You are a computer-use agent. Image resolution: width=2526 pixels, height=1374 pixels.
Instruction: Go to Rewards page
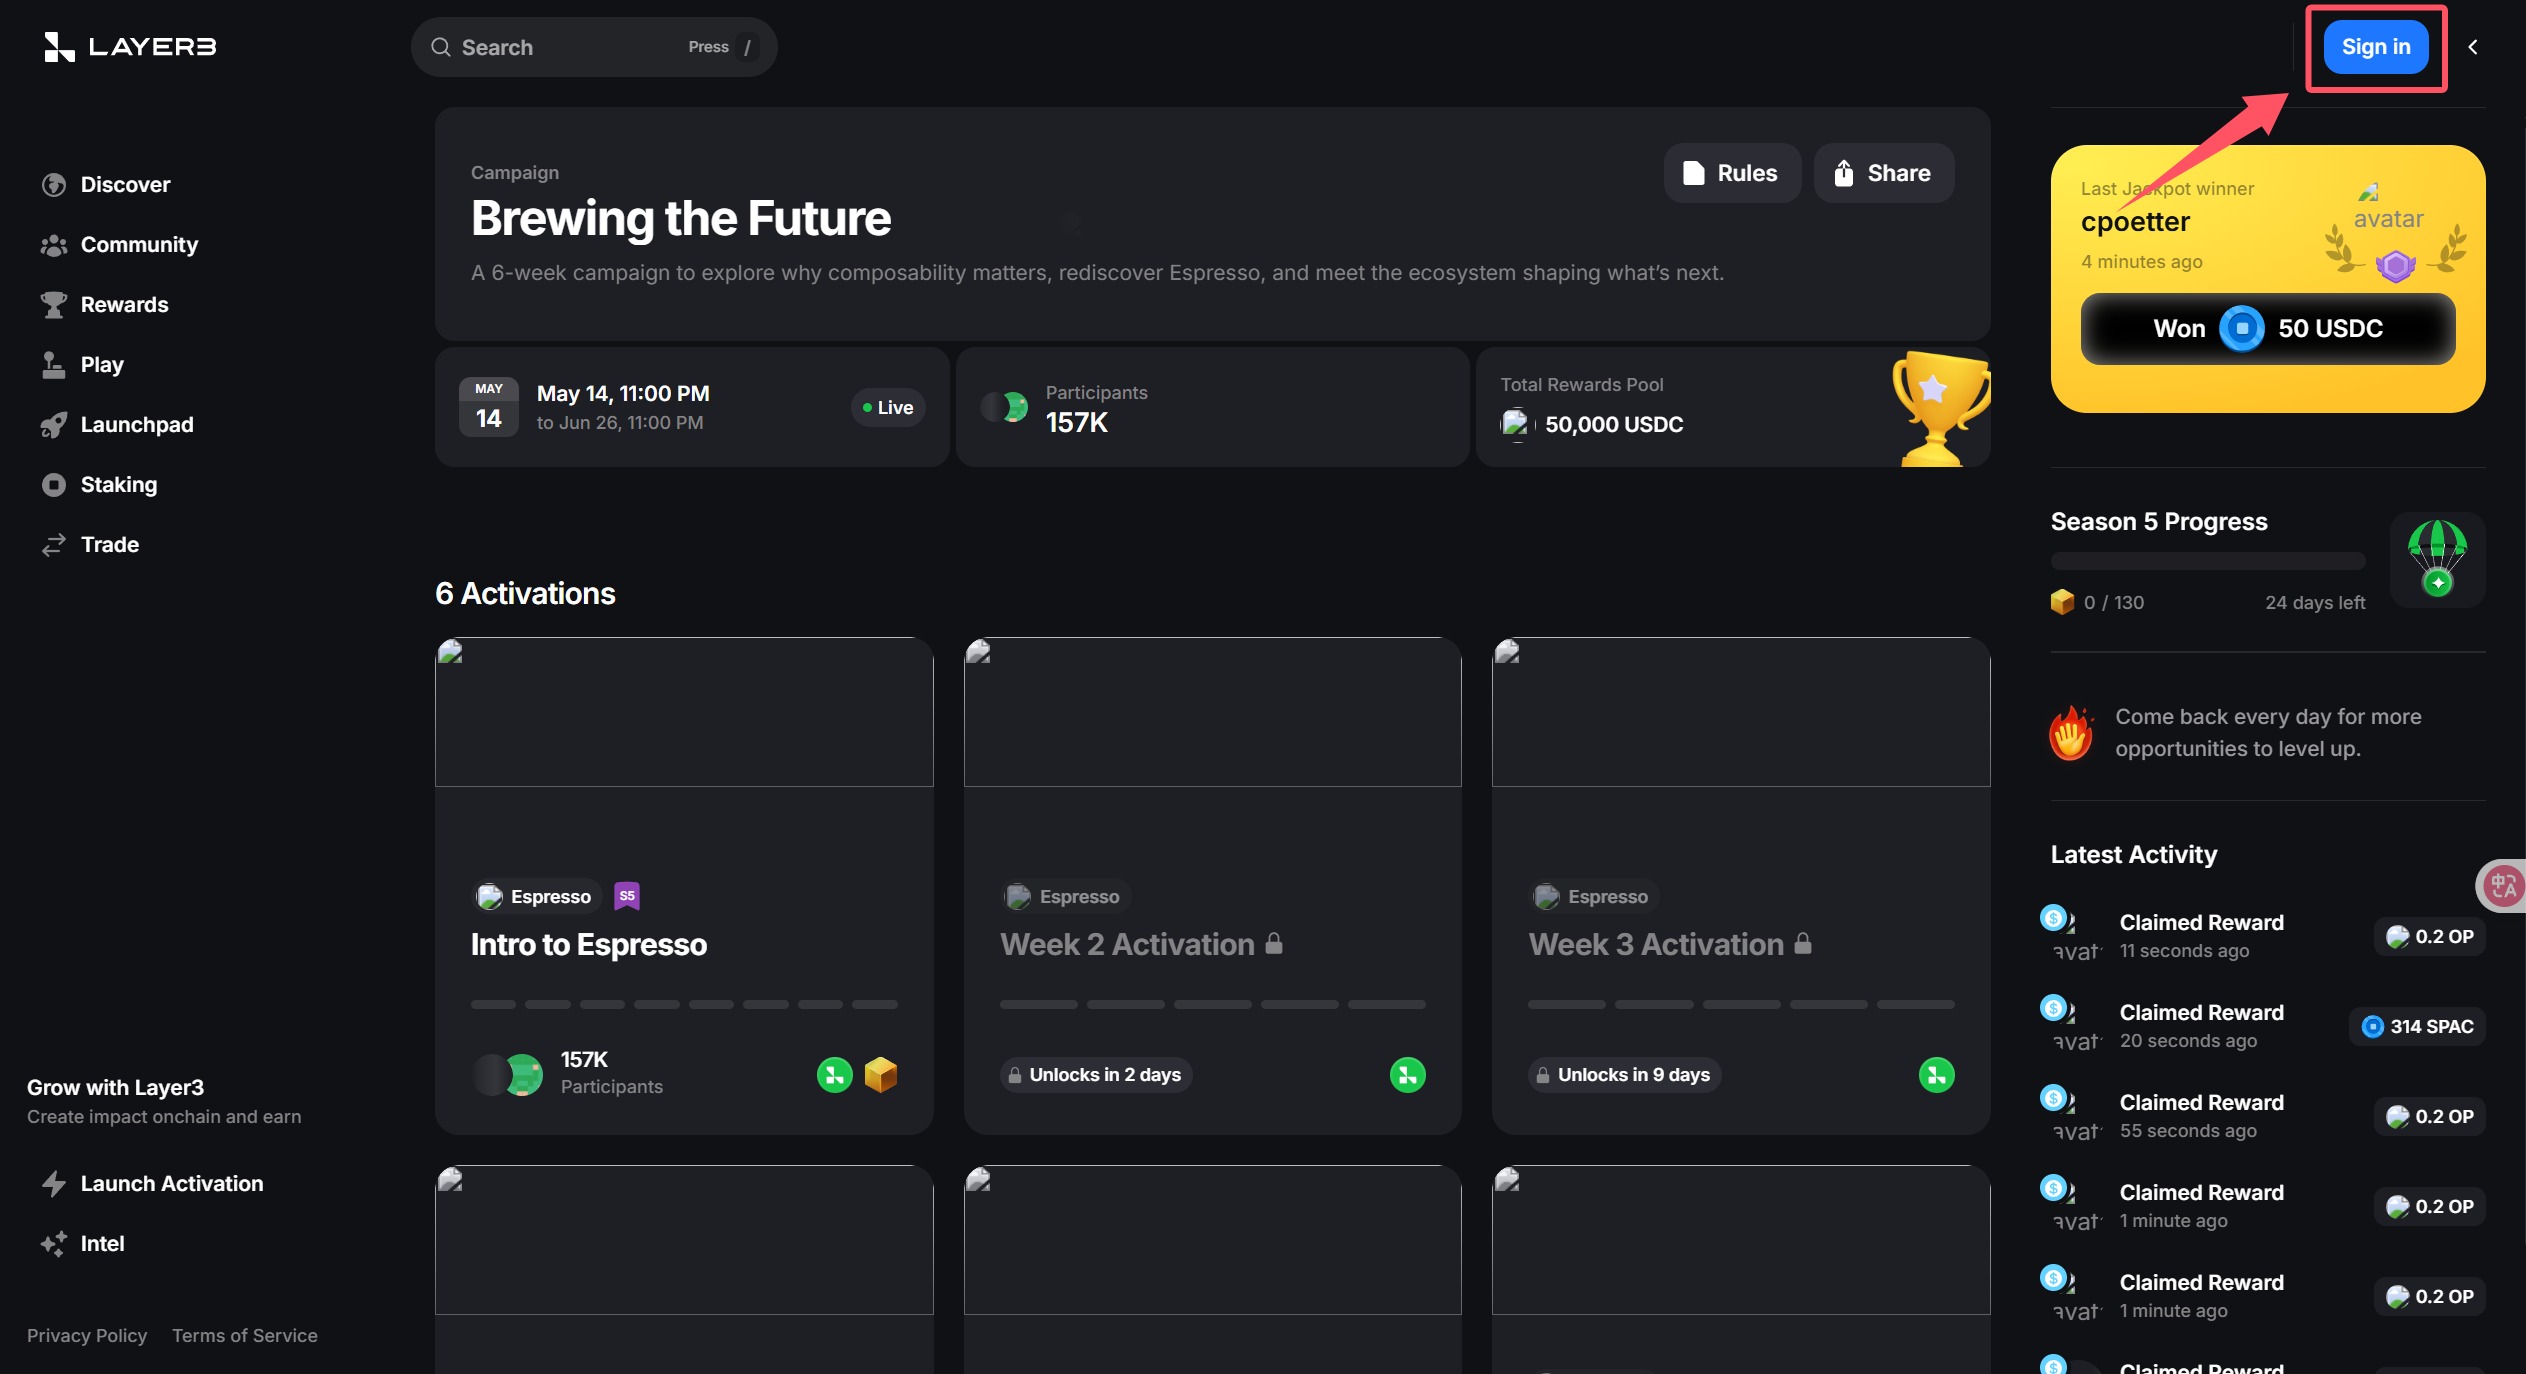pyautogui.click(x=105, y=305)
